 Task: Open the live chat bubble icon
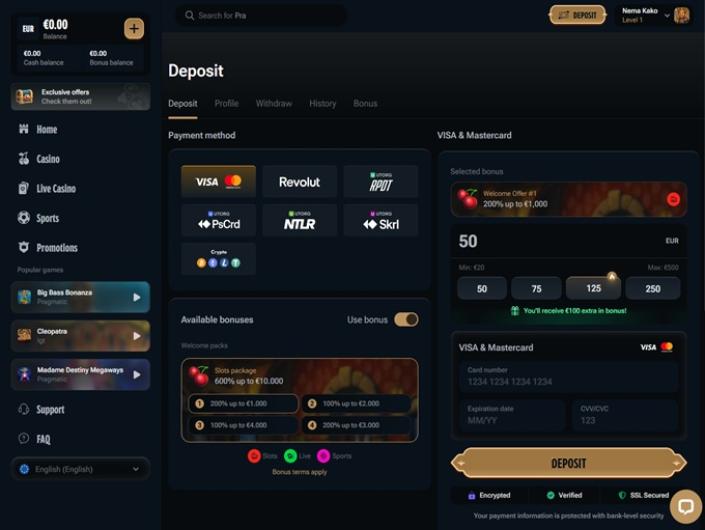686,507
